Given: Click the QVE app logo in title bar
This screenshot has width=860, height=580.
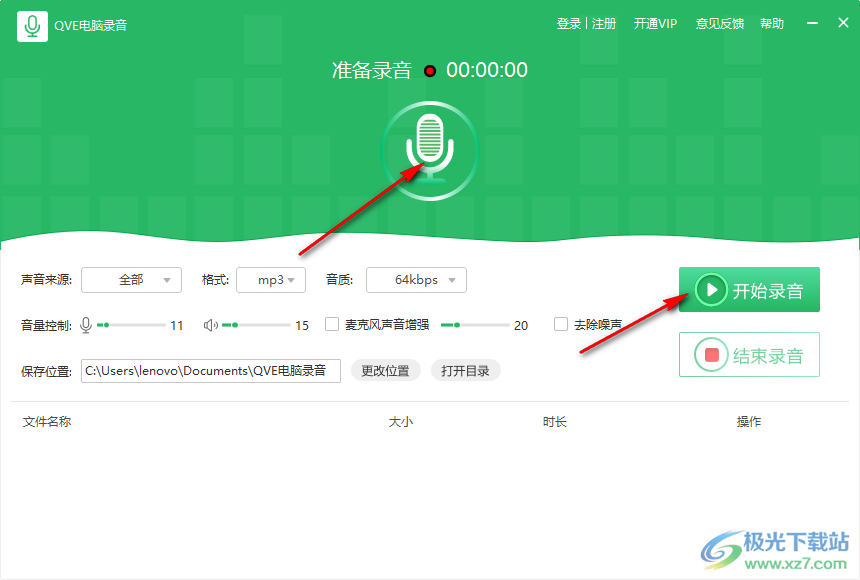Looking at the screenshot, I should point(30,23).
